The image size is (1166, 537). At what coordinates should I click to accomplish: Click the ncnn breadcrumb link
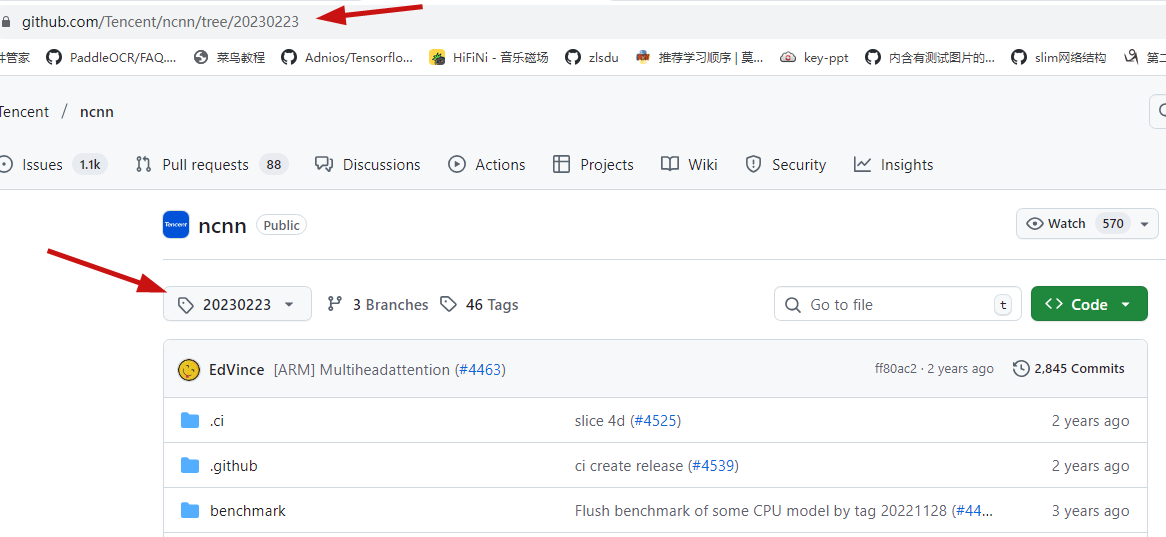pyautogui.click(x=97, y=112)
